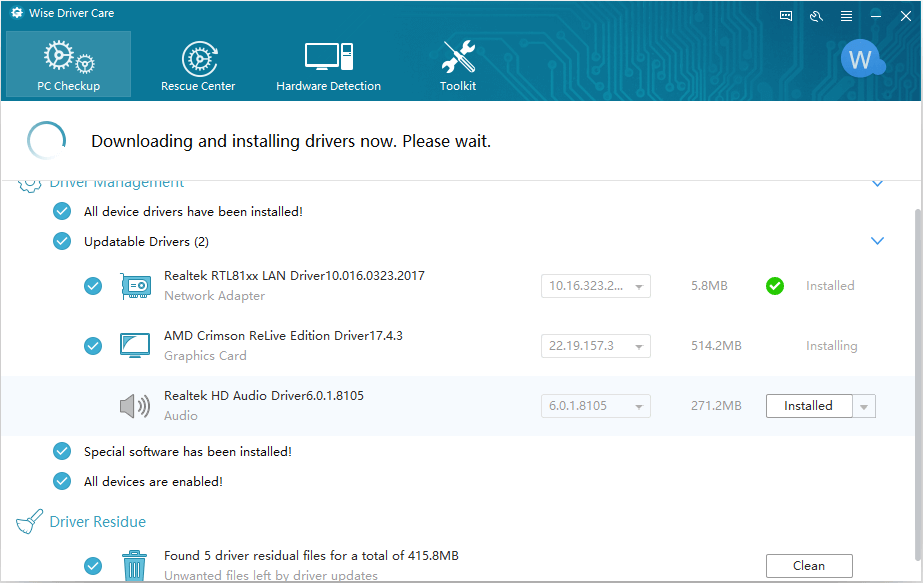923x583 pixels.
Task: Open the arrow next to Installed button
Action: click(x=864, y=406)
